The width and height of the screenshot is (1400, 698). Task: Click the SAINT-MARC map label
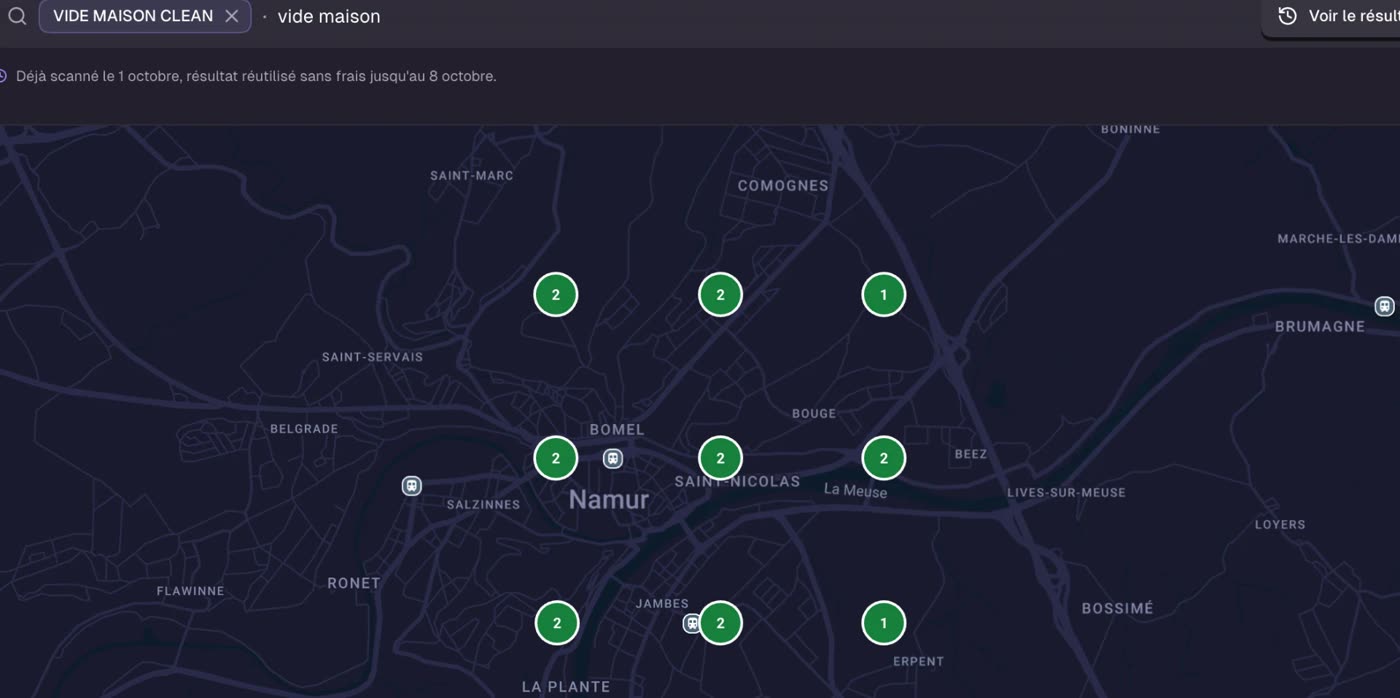(472, 176)
